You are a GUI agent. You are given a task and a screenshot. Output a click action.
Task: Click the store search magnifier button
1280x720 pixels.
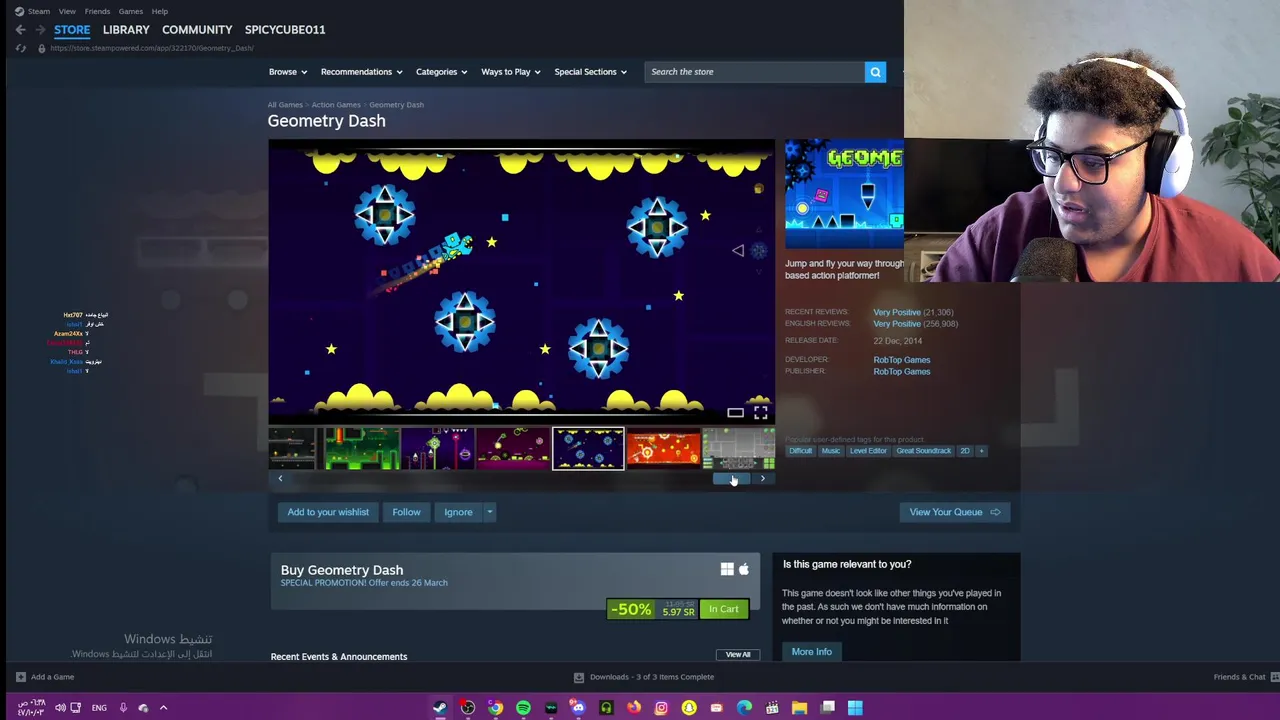click(x=875, y=72)
